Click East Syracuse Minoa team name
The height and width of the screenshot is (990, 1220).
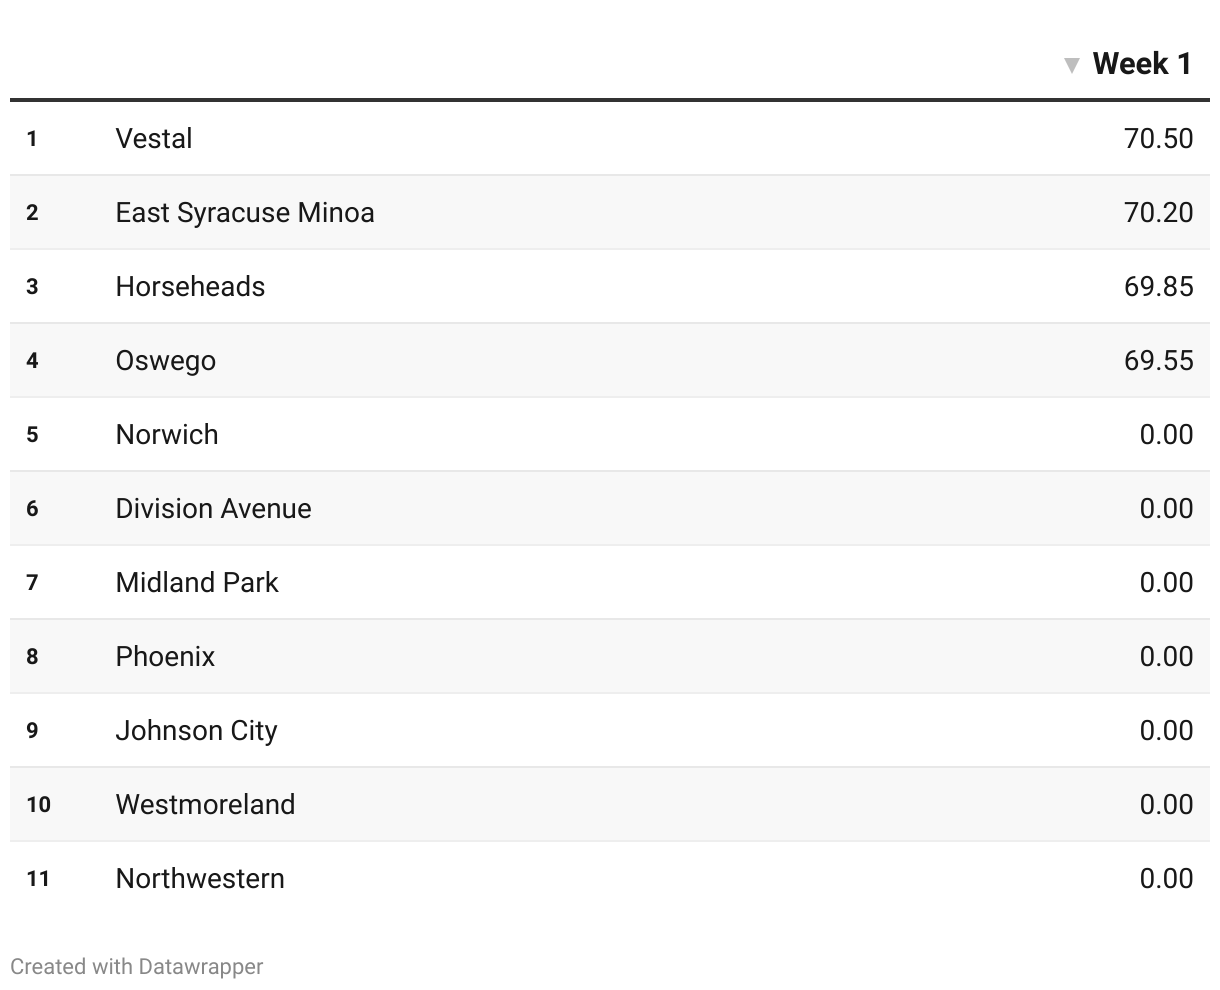(245, 212)
